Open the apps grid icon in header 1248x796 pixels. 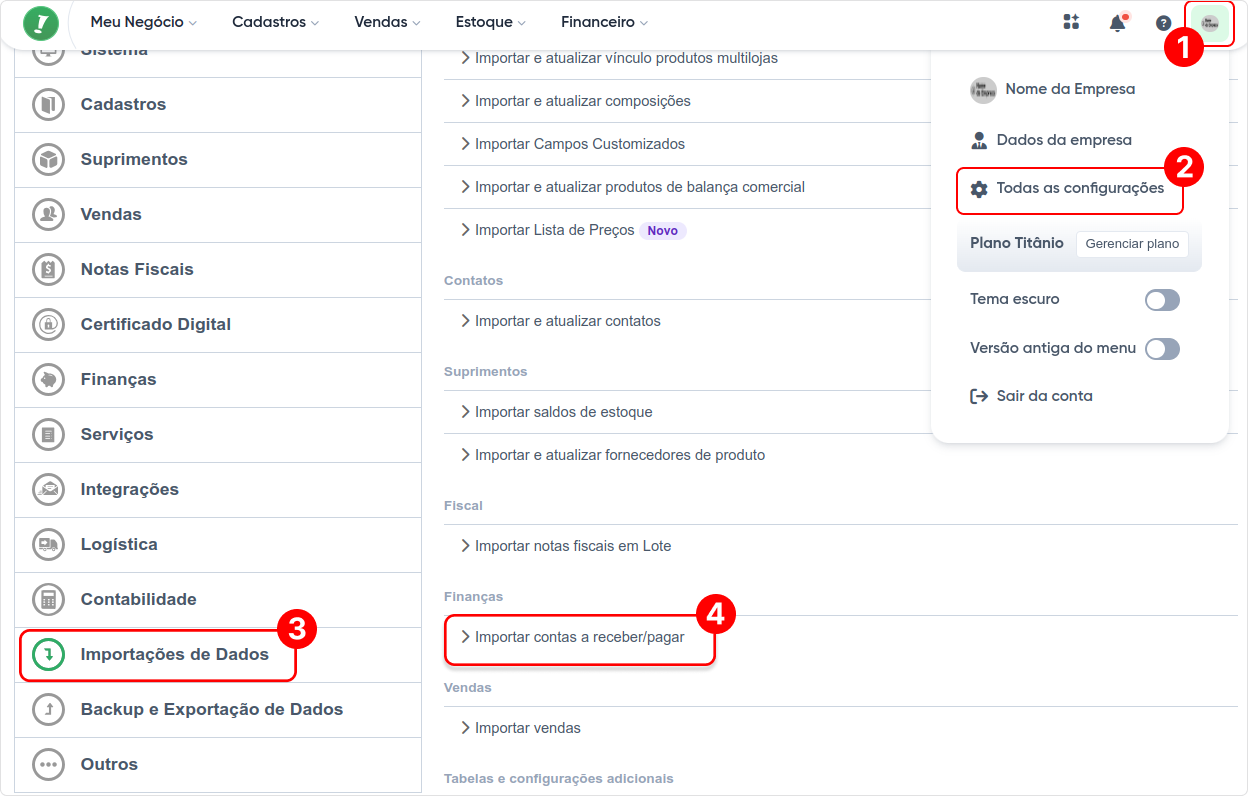click(x=1071, y=22)
